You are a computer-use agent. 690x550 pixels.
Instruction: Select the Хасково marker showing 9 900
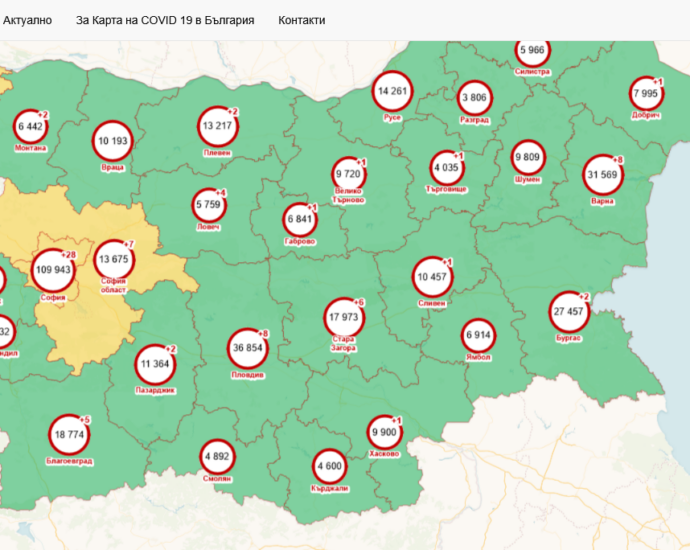pyautogui.click(x=385, y=432)
